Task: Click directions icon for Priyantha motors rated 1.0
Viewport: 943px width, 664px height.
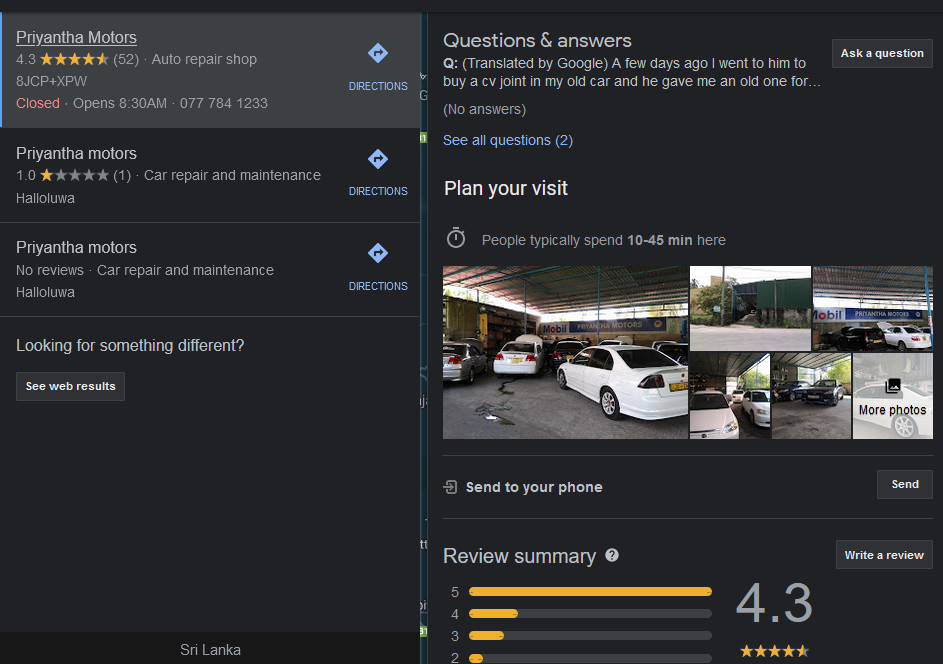Action: [378, 159]
